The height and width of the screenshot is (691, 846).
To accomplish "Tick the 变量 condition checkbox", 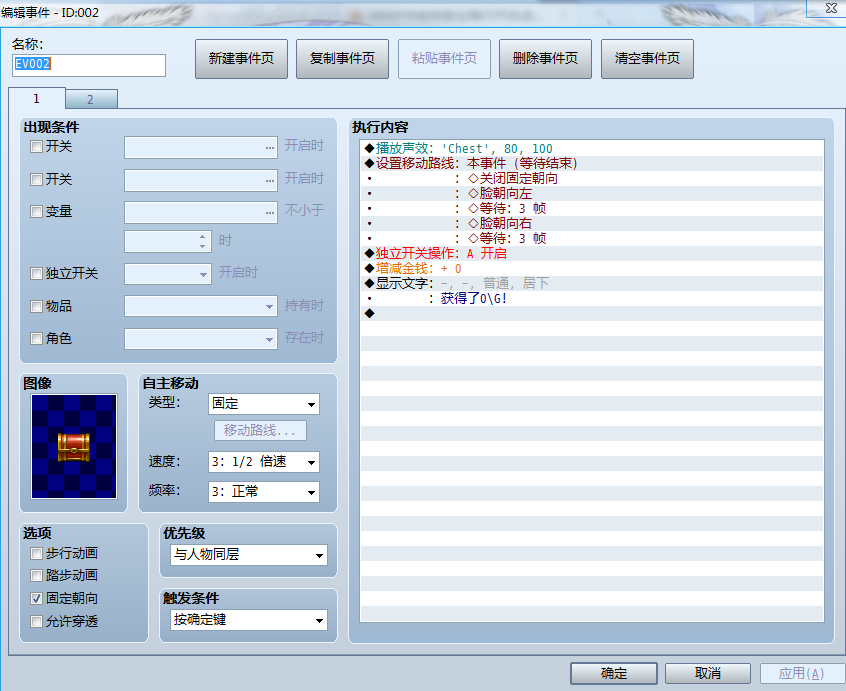I will (x=36, y=211).
